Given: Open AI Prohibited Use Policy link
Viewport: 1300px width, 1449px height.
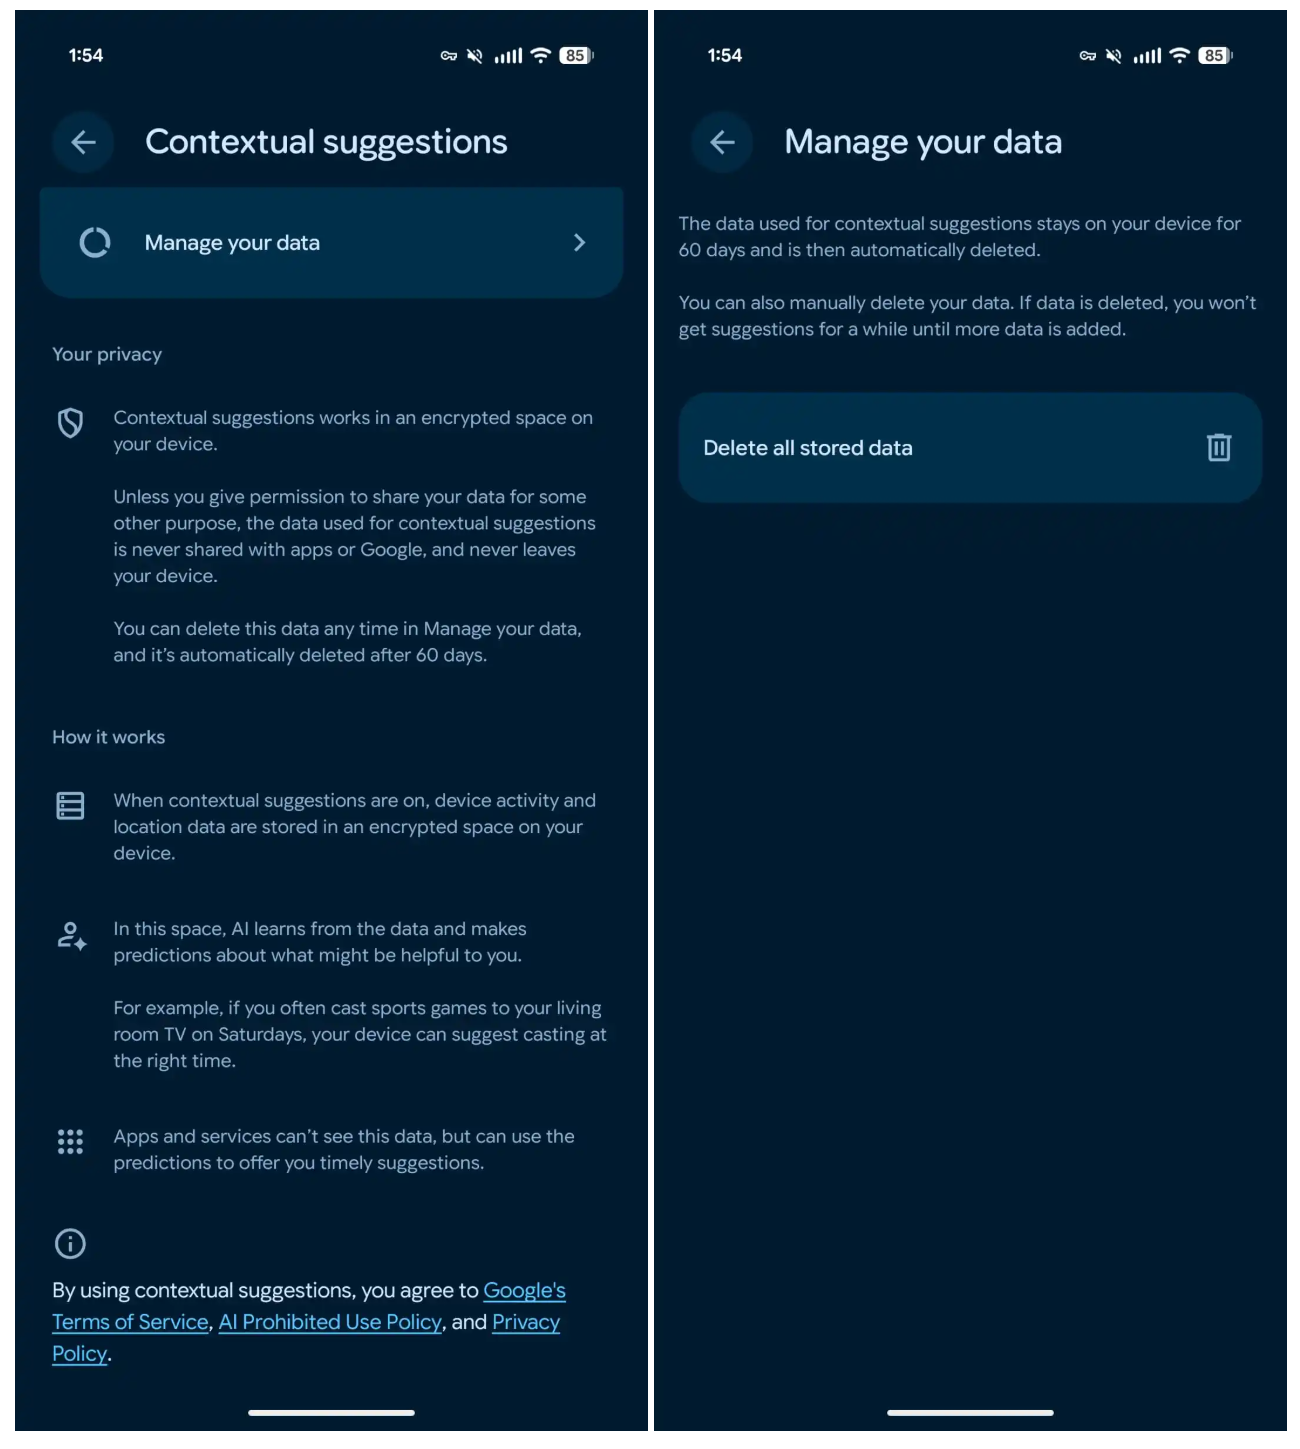Looking at the screenshot, I should point(330,1322).
